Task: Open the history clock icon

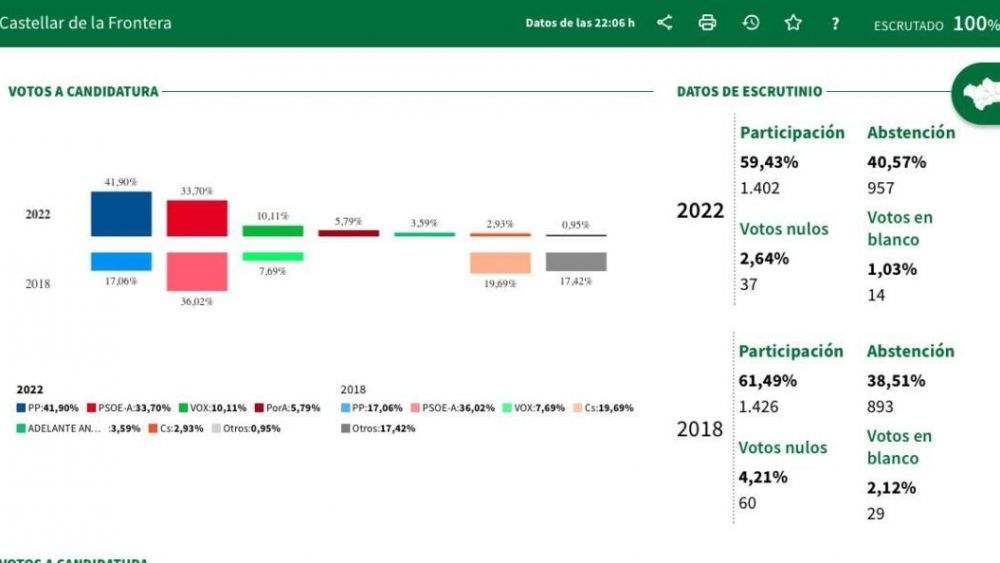Action: (x=751, y=23)
